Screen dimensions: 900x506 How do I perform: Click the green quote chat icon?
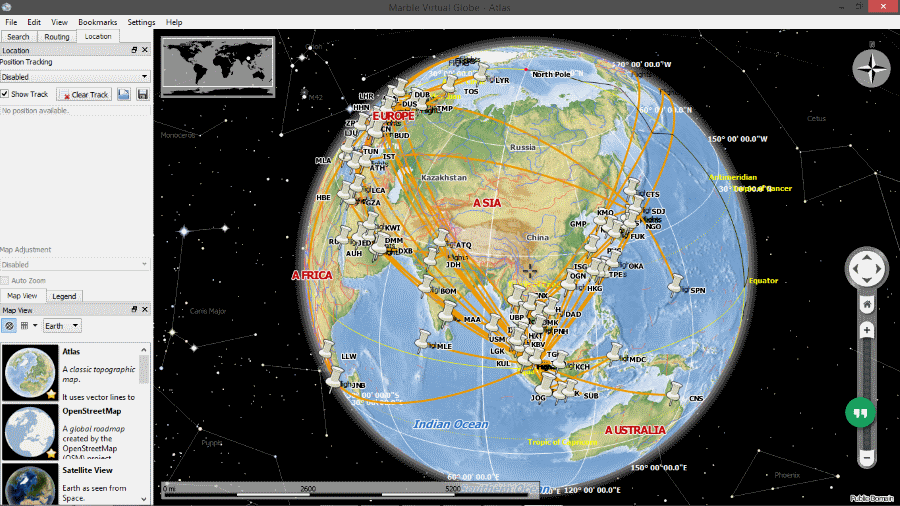(860, 412)
